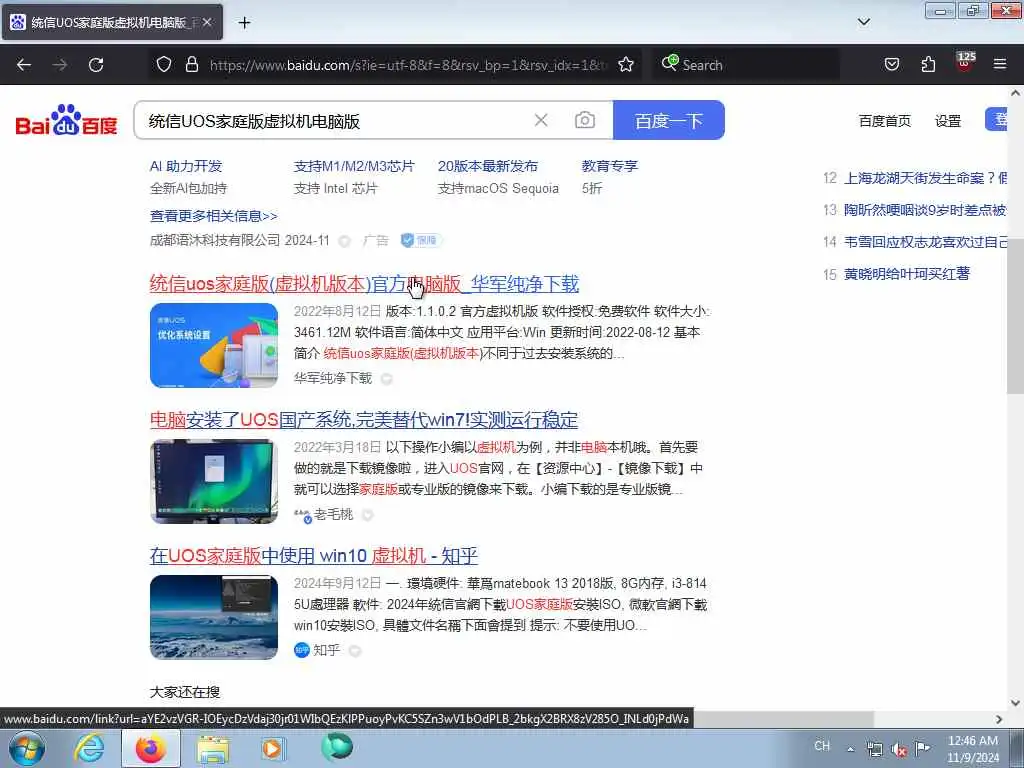
Task: Open result 在UOS家庭版中使用 win10 虚拟机
Action: coord(313,556)
